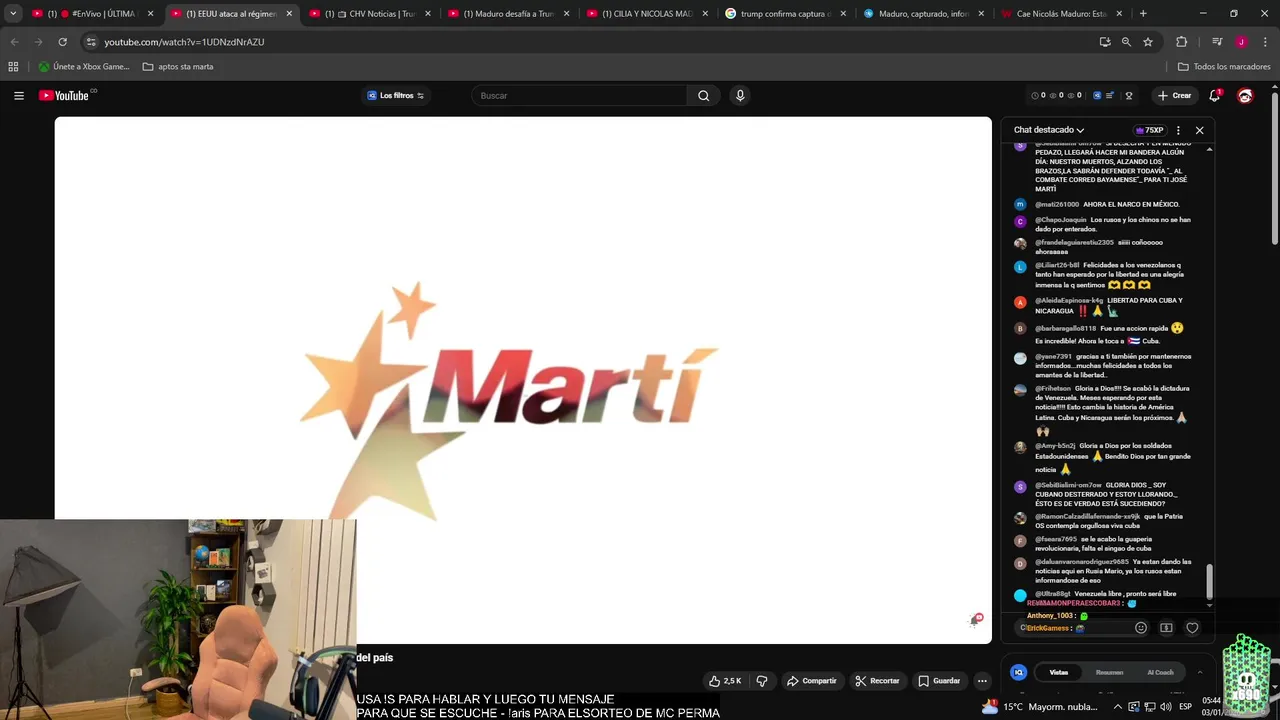Image resolution: width=1280 pixels, height=720 pixels.
Task: Click the blue vidIQ icon in header
Action: click(x=1096, y=96)
